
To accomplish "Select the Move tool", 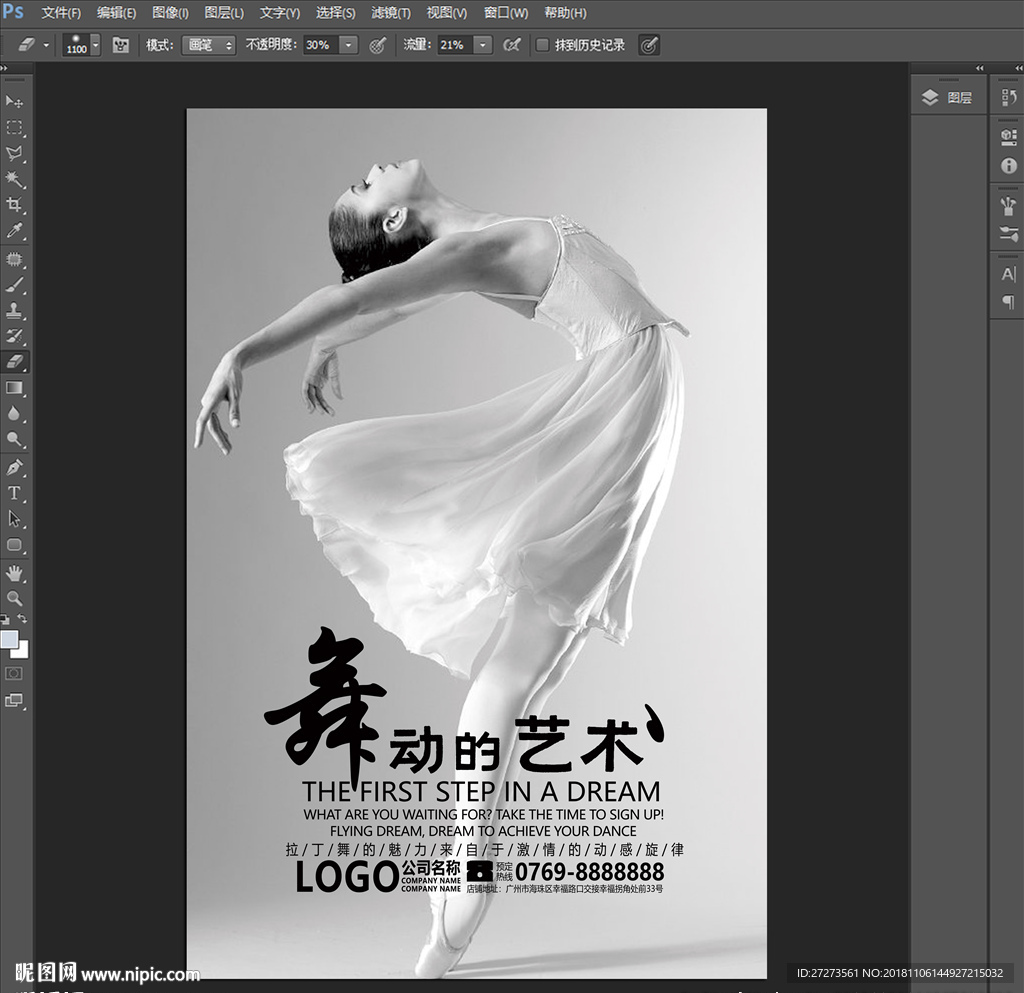I will click(15, 102).
